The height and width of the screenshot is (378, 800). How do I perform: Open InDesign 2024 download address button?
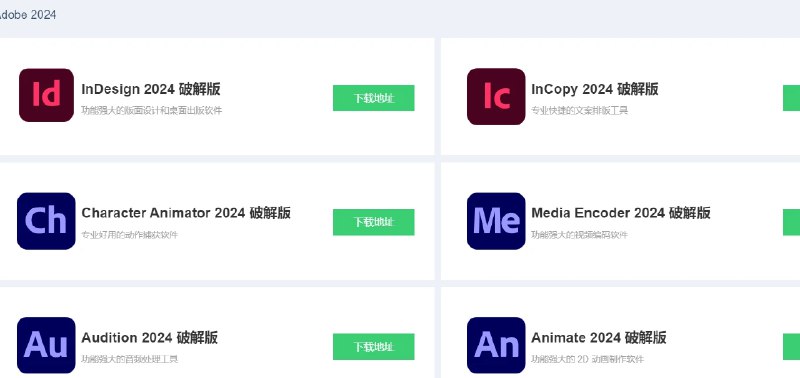[x=373, y=98]
